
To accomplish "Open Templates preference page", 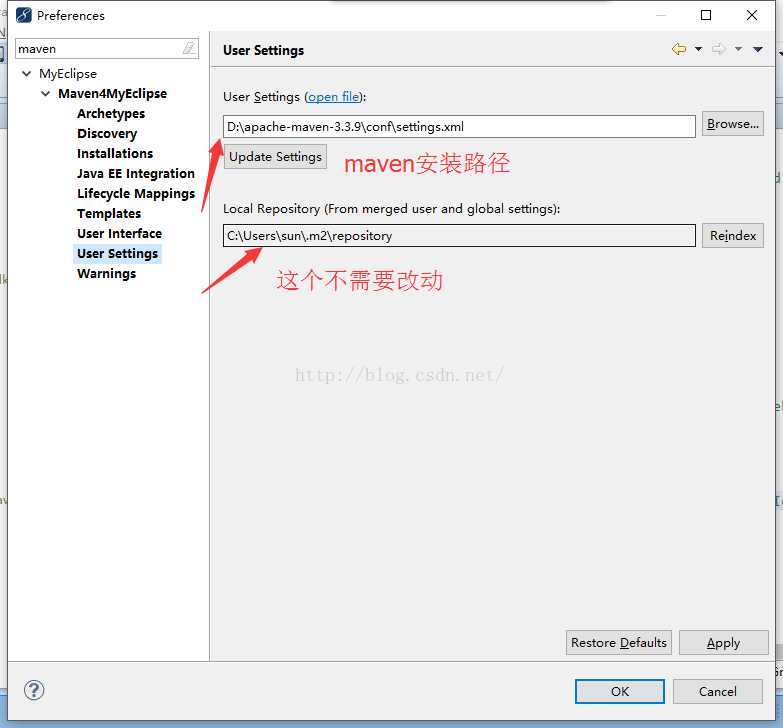I will (109, 214).
